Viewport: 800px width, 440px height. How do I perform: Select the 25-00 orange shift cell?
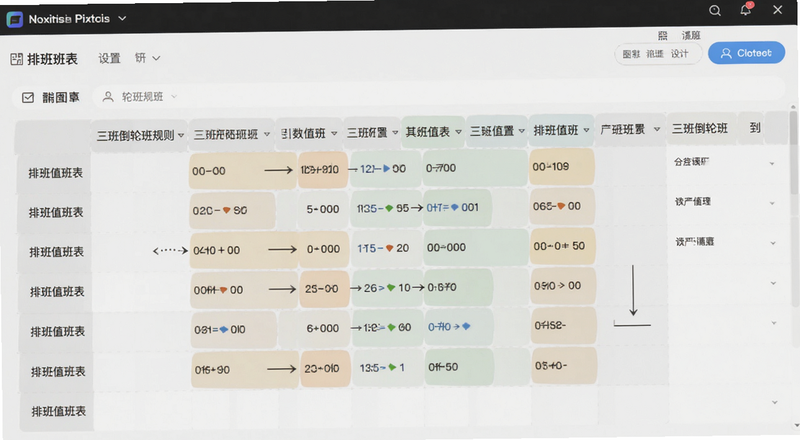click(324, 289)
